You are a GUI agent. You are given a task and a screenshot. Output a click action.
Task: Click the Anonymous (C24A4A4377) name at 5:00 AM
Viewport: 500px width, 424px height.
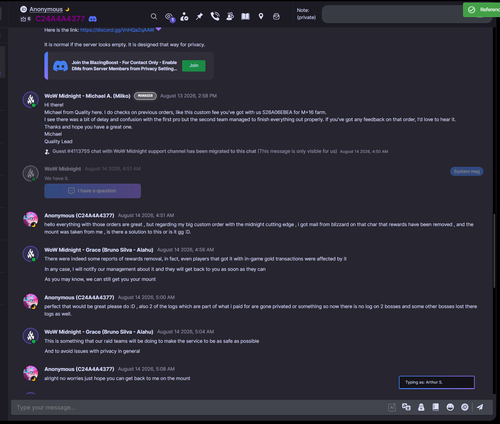tap(79, 298)
